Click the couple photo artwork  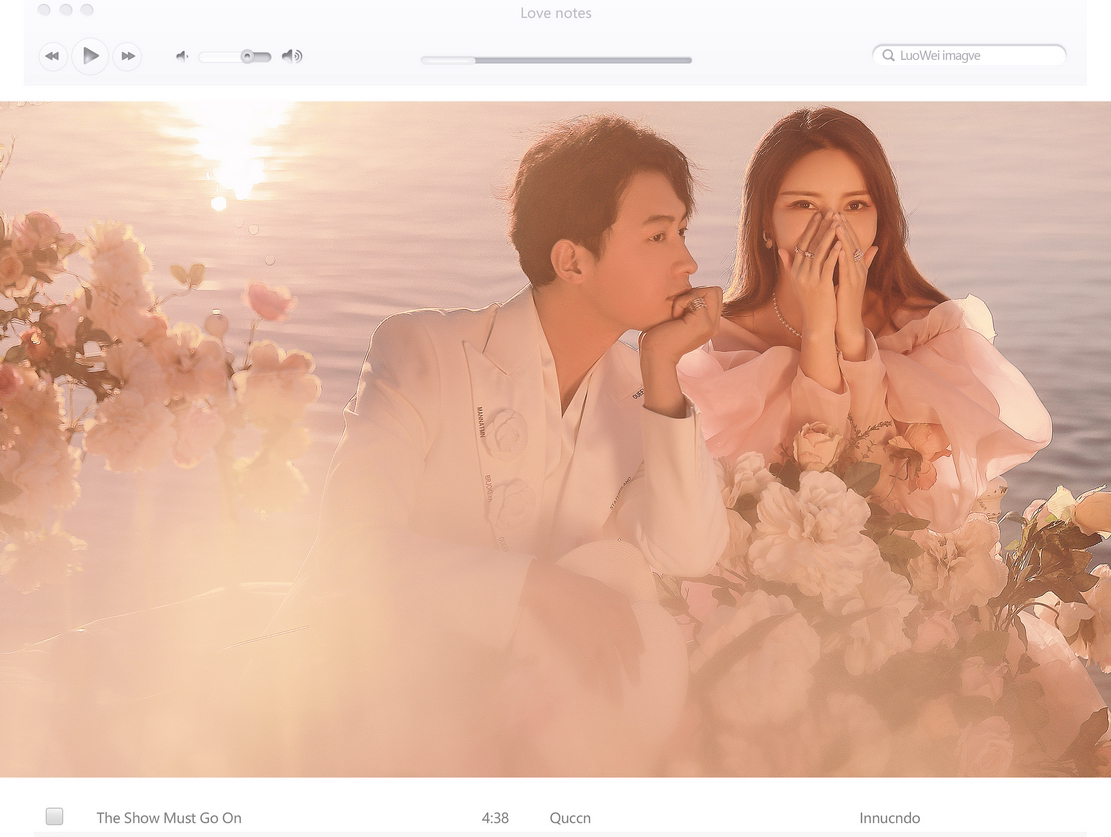coord(556,439)
